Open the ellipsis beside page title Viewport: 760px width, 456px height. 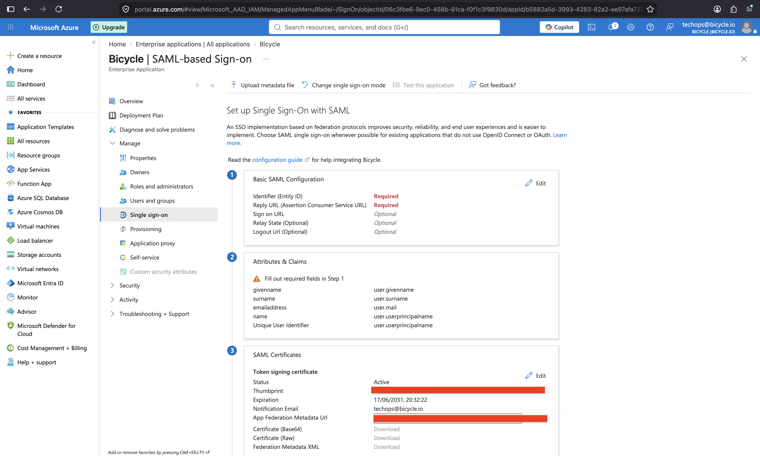pyautogui.click(x=266, y=59)
